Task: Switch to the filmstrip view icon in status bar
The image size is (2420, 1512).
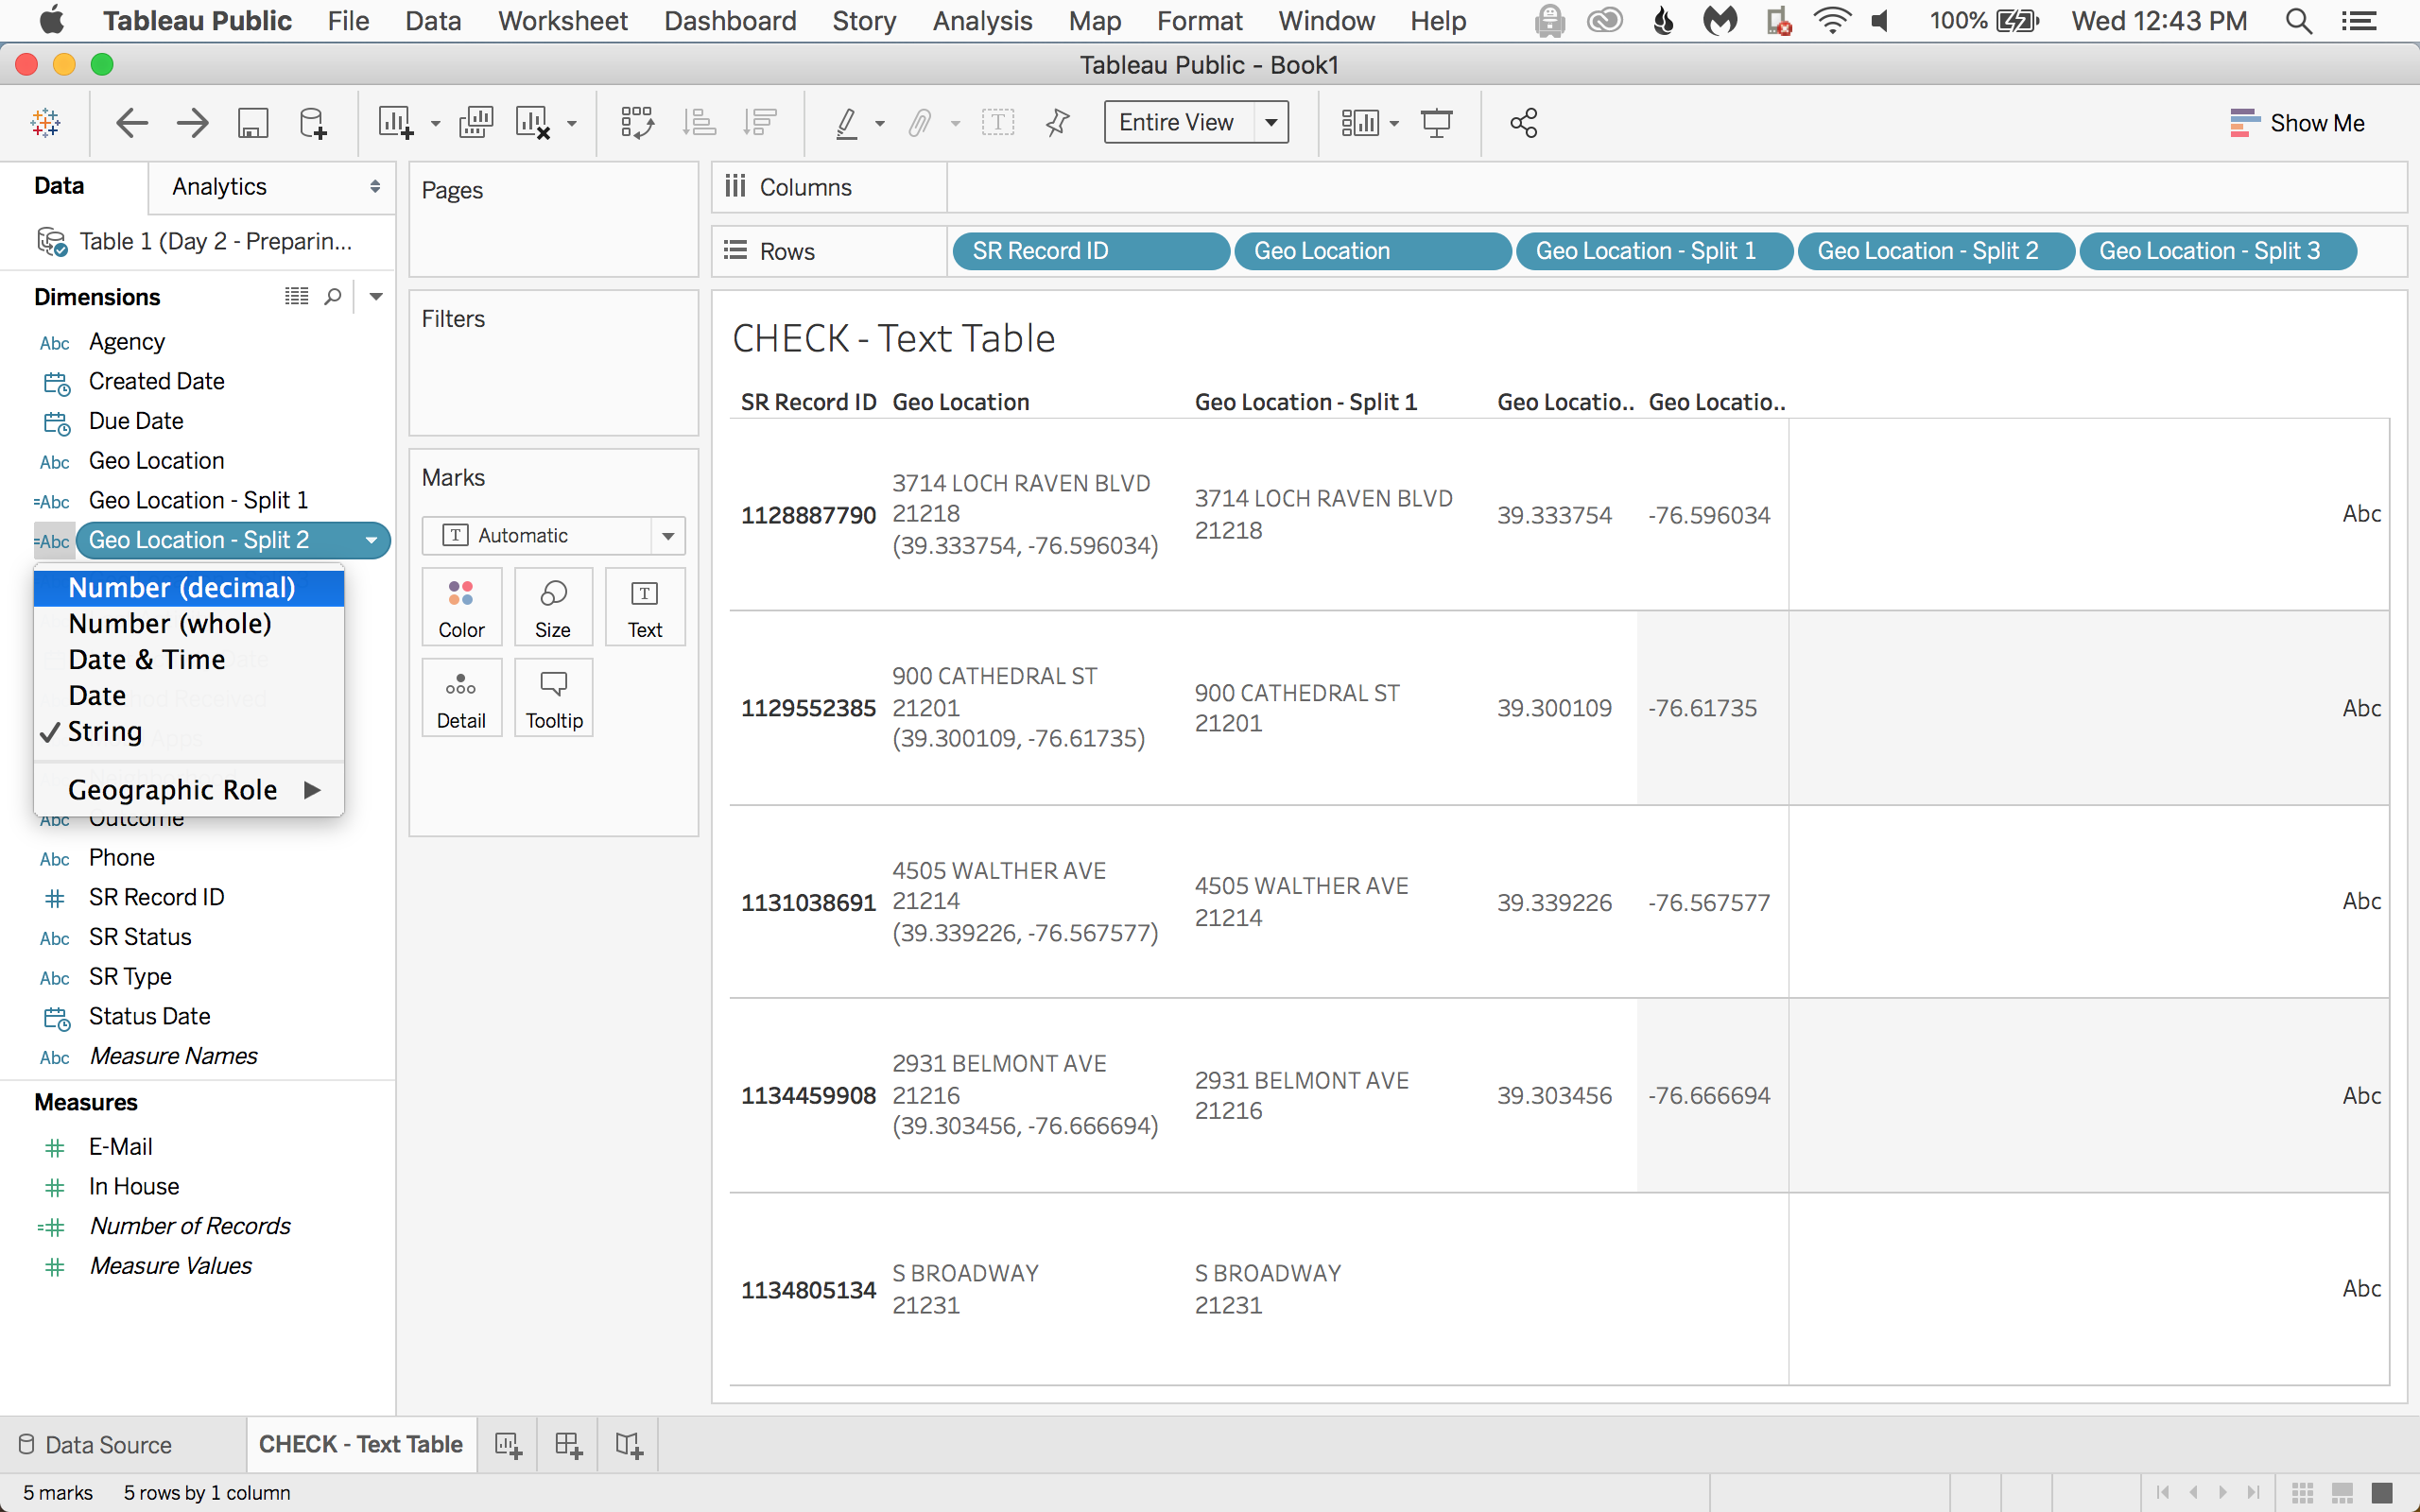Action: [x=2342, y=1493]
